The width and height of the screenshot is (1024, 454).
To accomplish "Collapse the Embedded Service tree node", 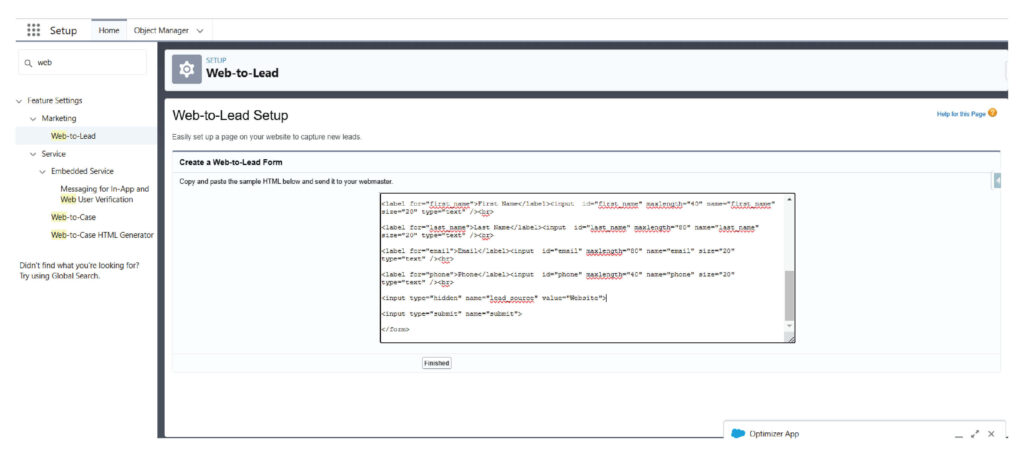I will (43, 172).
